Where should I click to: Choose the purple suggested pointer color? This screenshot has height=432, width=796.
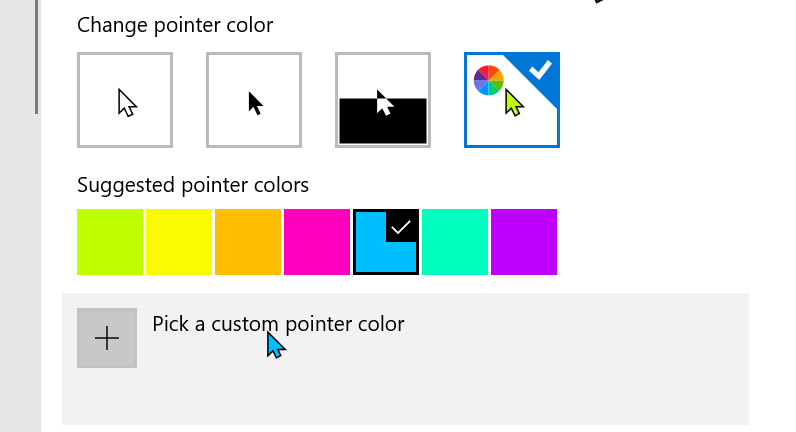(x=524, y=242)
